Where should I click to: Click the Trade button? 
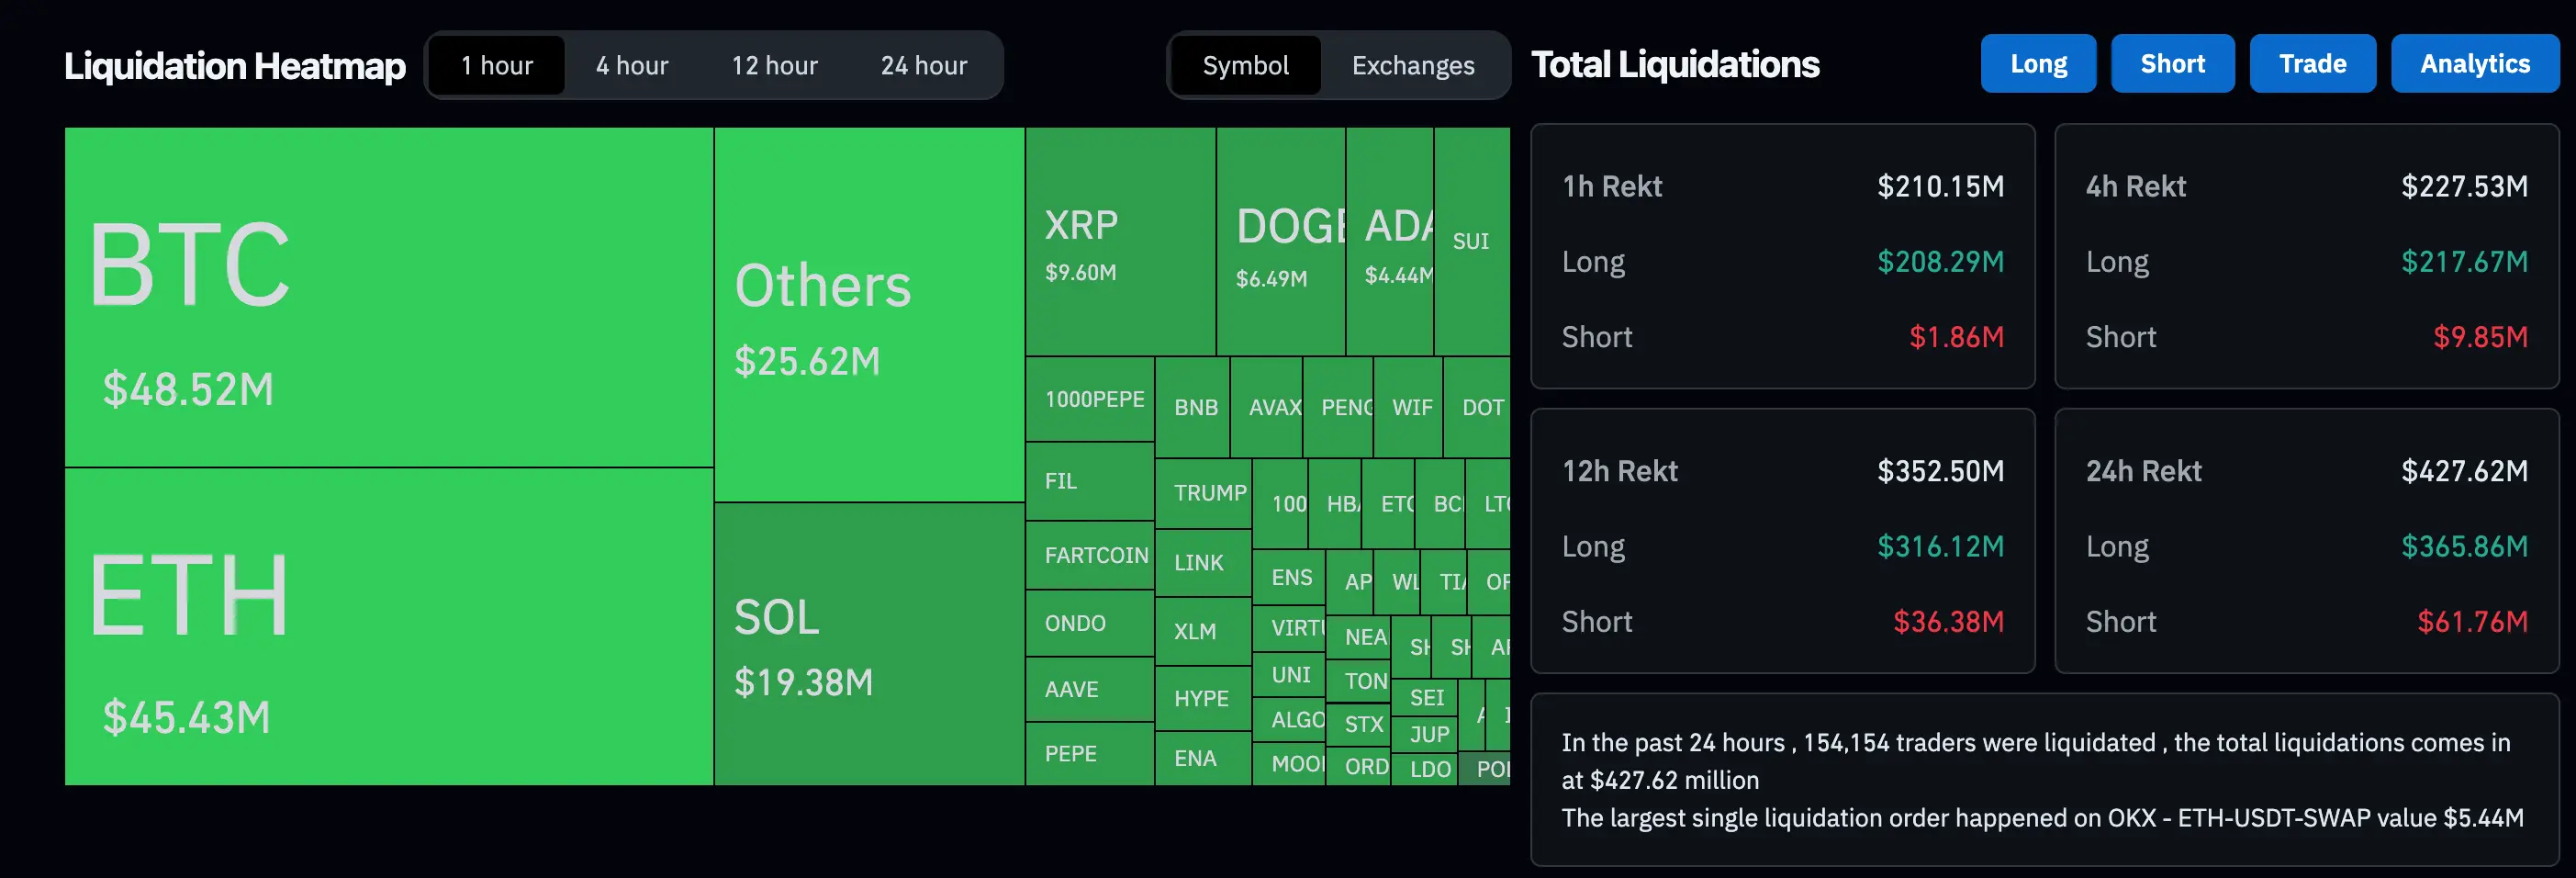pos(2312,62)
